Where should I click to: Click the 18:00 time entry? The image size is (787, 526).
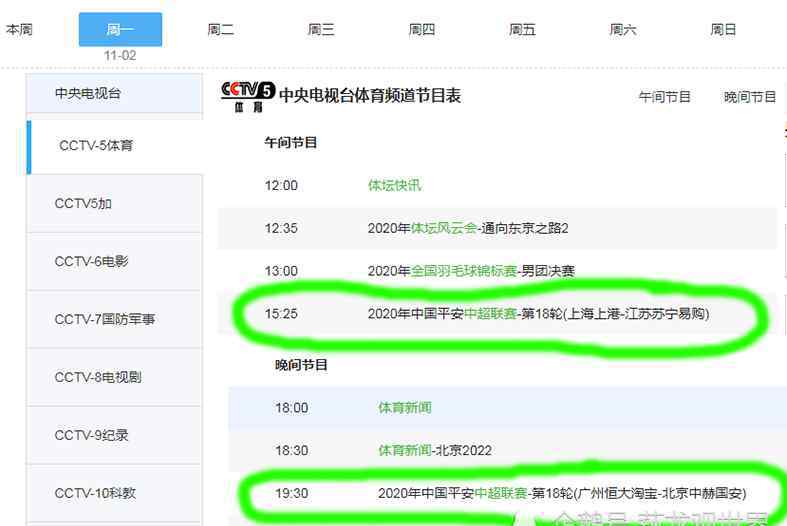(292, 408)
